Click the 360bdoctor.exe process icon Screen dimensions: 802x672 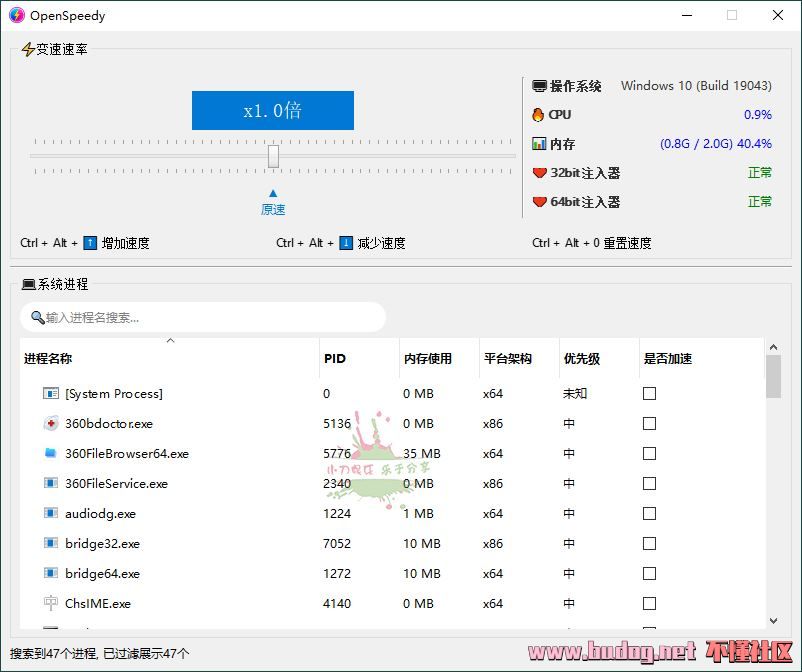point(51,424)
